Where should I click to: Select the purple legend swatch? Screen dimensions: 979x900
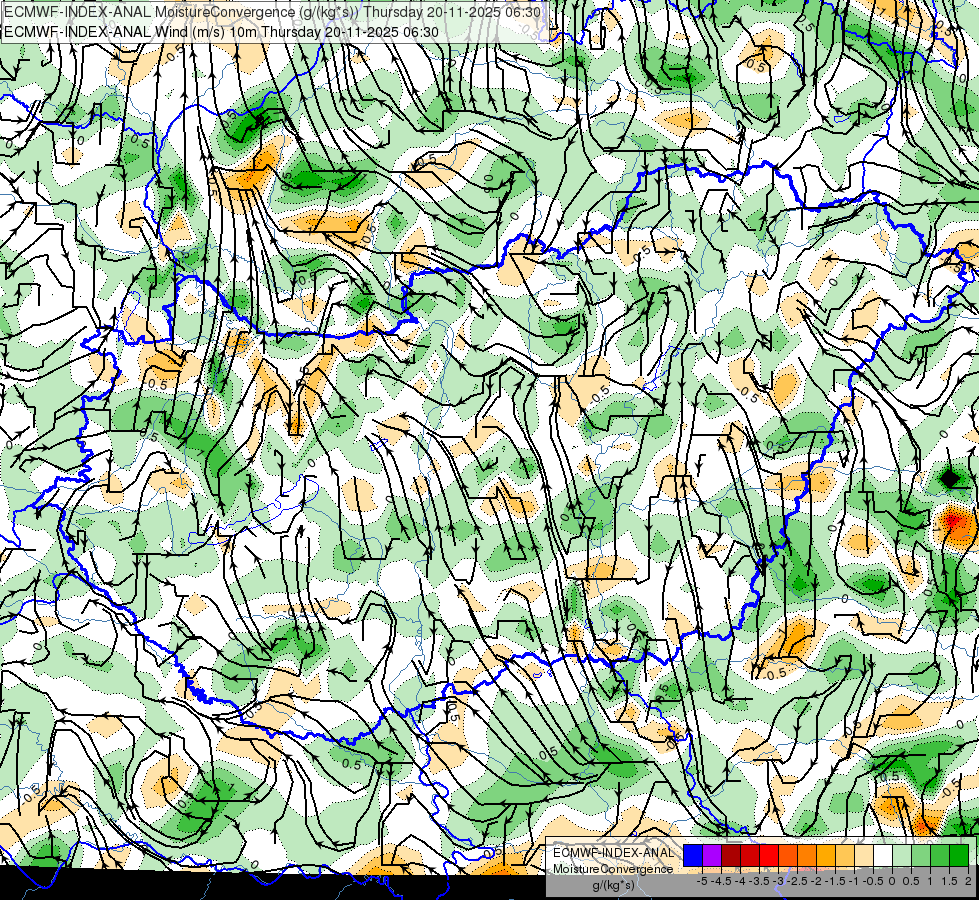coord(712,856)
